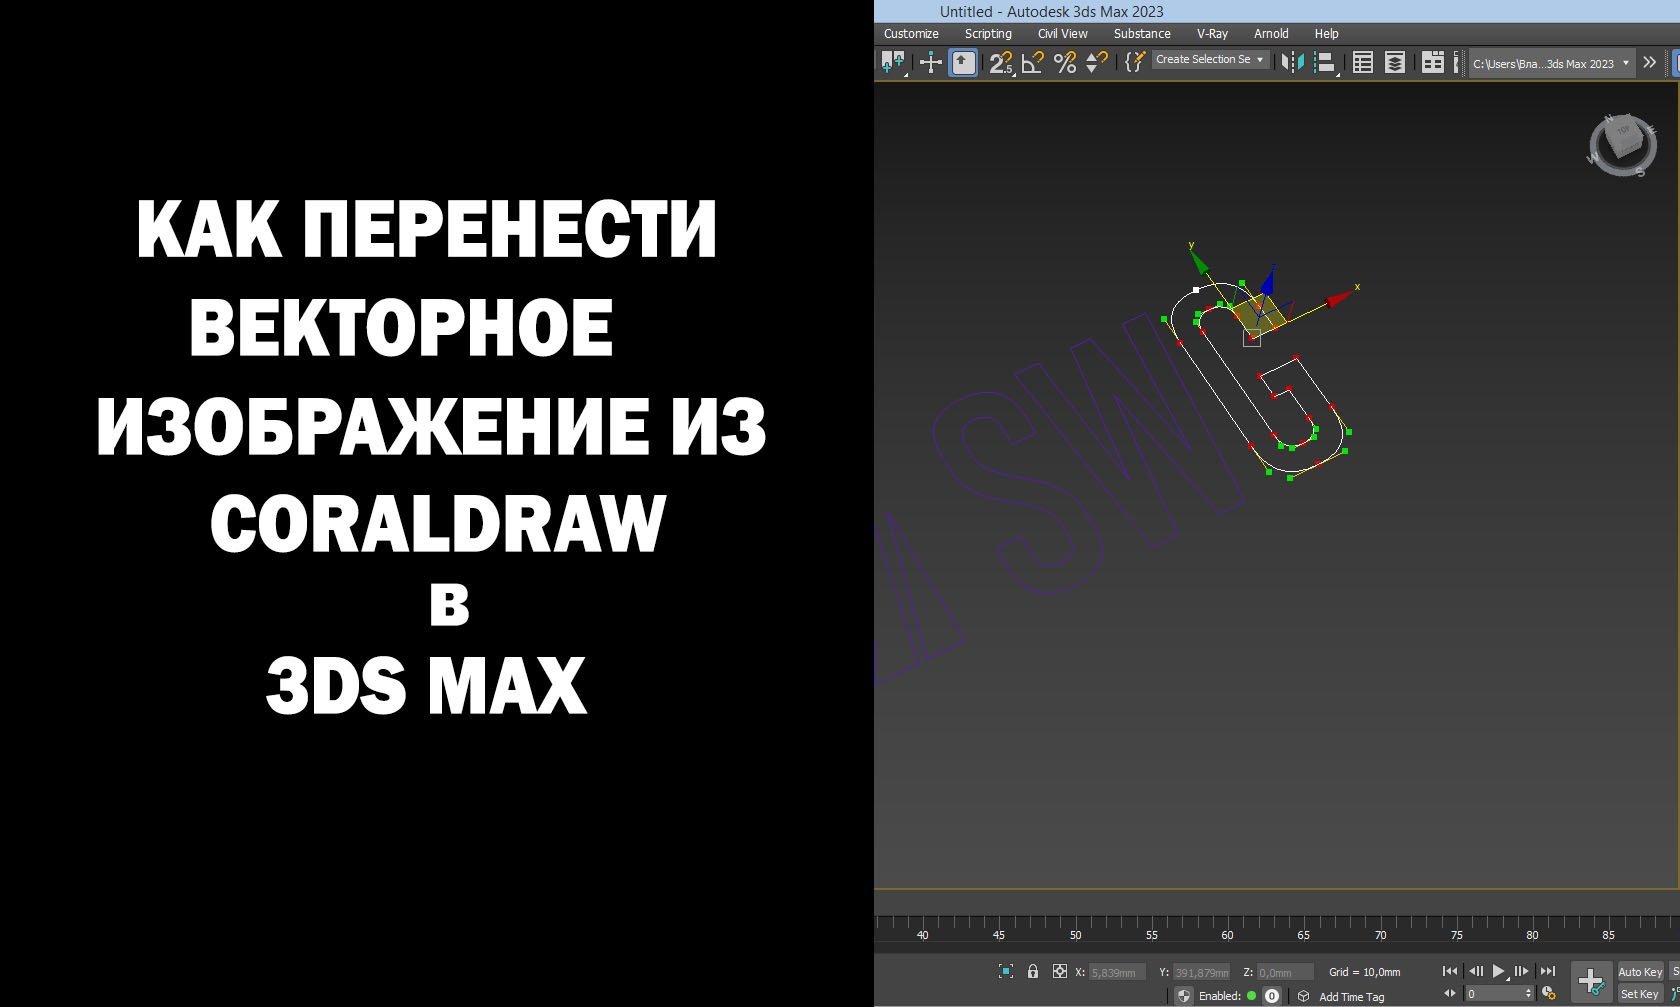
Task: Select the Place object tool in the toolbar
Action: pos(893,63)
